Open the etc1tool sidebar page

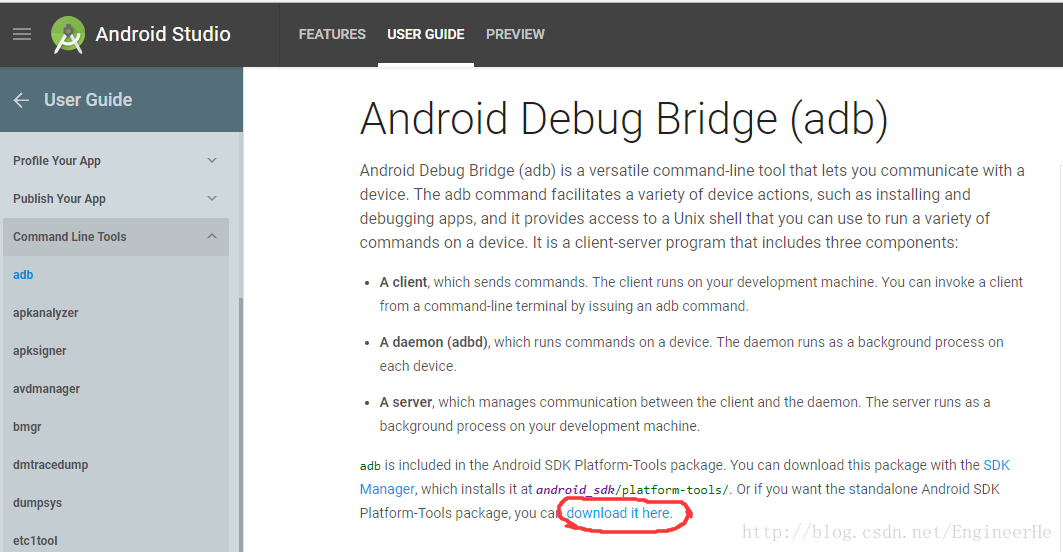coord(35,540)
